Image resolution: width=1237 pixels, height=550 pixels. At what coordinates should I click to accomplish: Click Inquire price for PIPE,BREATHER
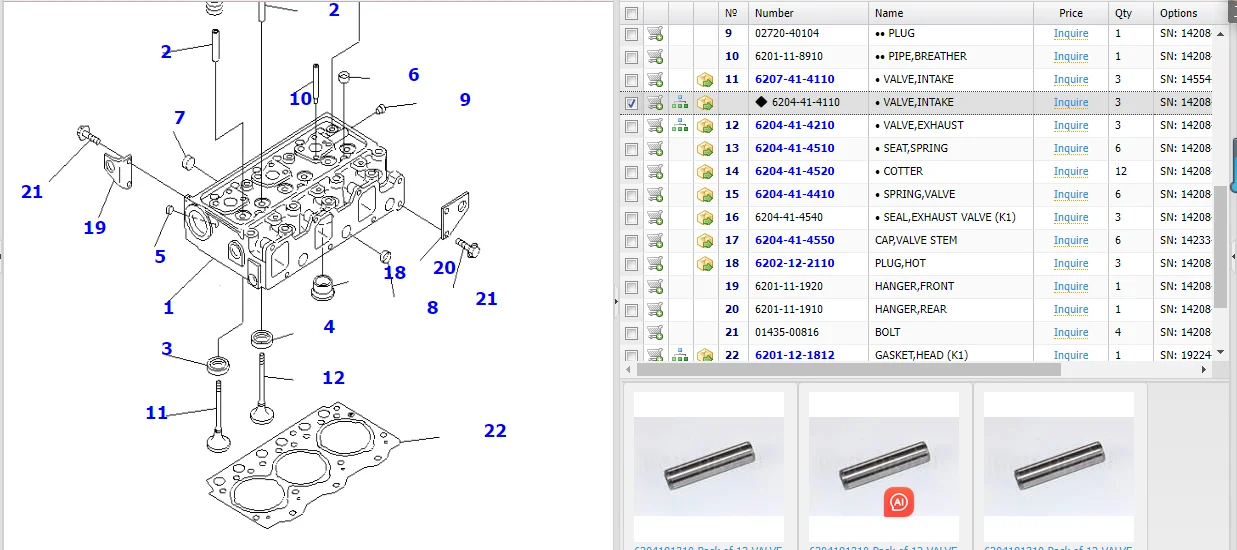[1071, 57]
